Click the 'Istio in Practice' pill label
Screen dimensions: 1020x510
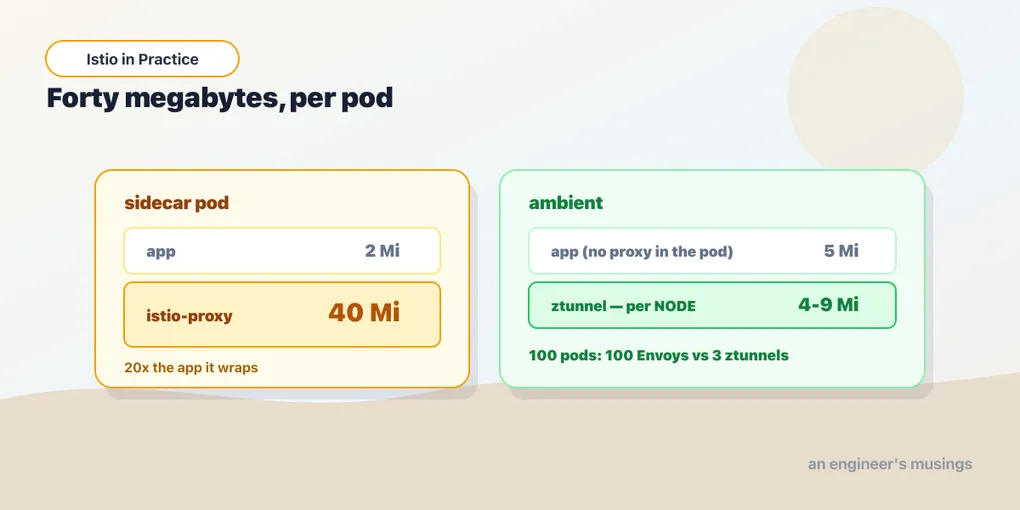coord(142,59)
